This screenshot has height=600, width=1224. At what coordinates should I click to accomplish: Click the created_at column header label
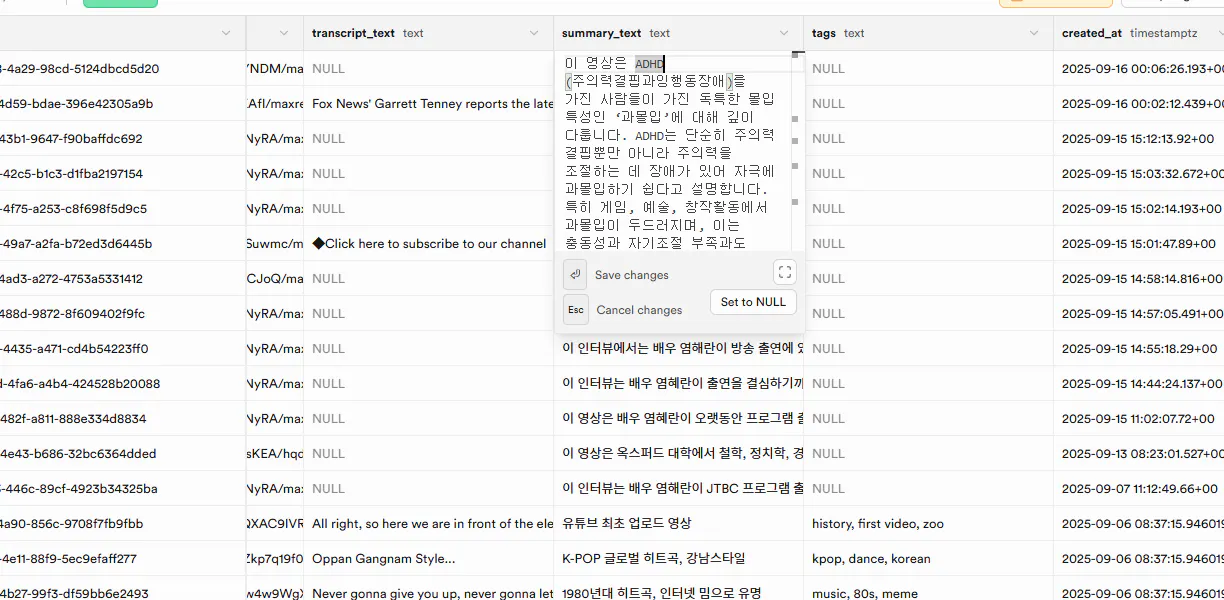click(1091, 32)
